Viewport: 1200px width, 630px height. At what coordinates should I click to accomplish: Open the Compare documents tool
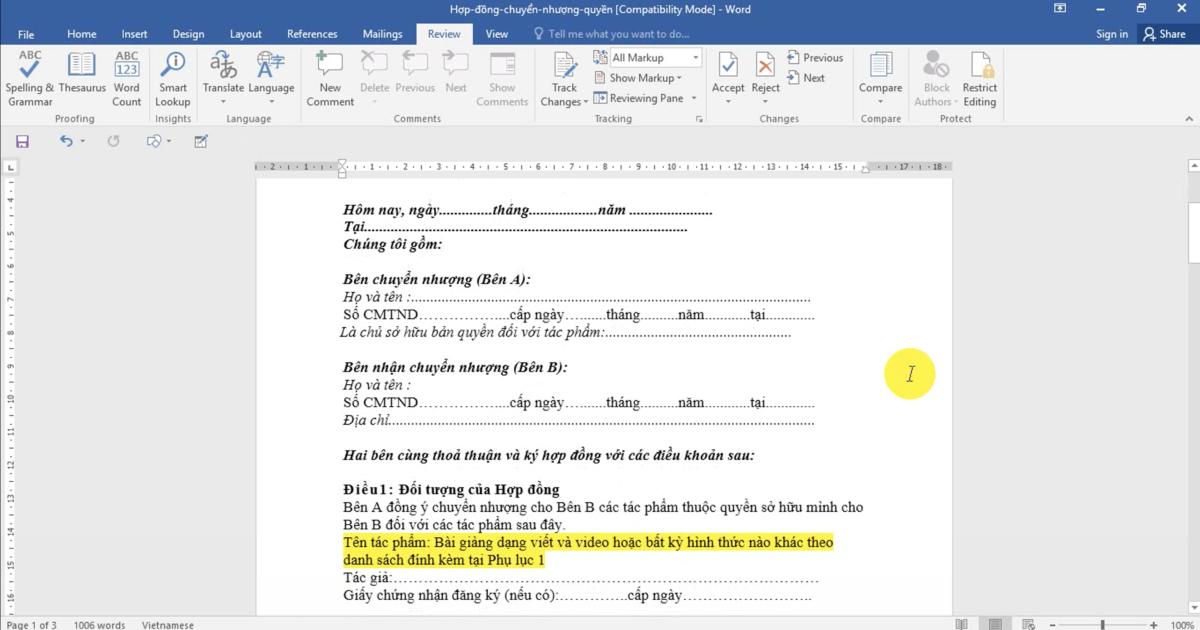880,77
